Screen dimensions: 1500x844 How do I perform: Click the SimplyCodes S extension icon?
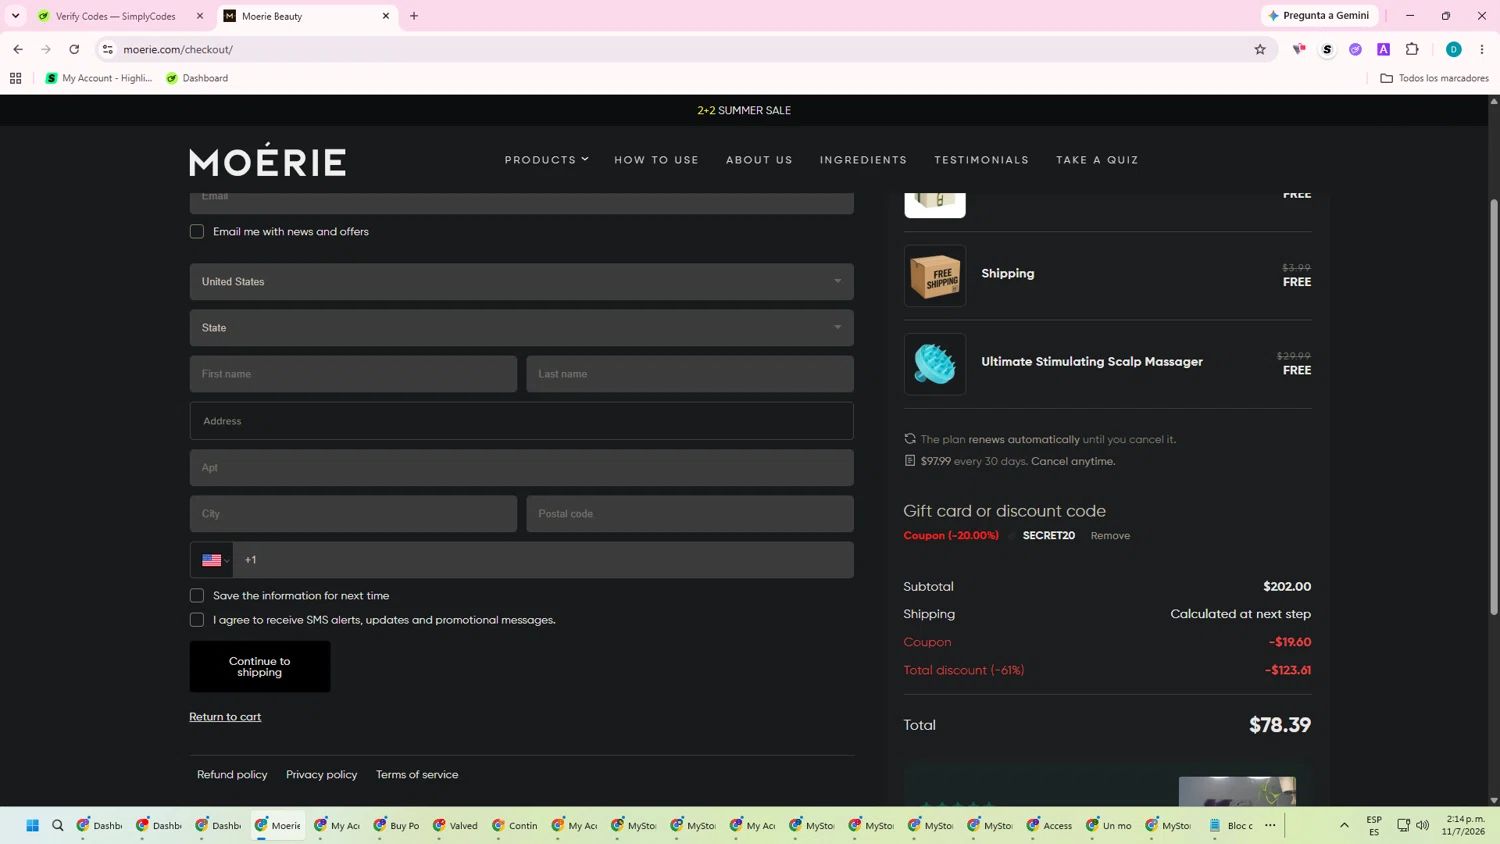click(x=1327, y=49)
